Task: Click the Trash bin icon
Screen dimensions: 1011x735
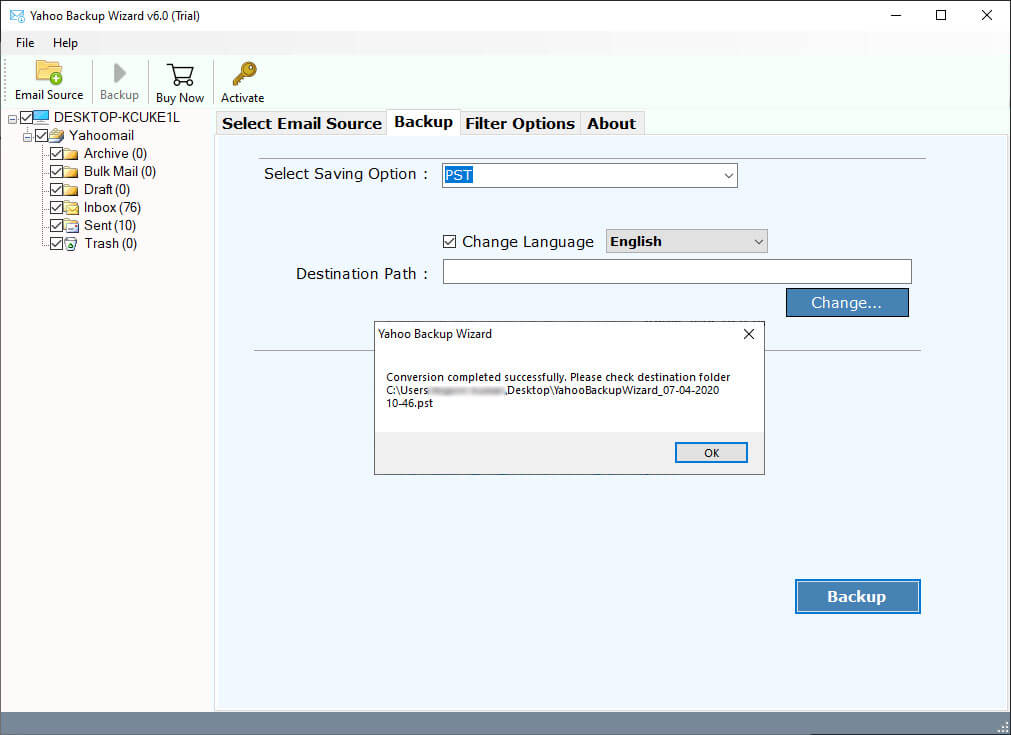Action: point(71,244)
